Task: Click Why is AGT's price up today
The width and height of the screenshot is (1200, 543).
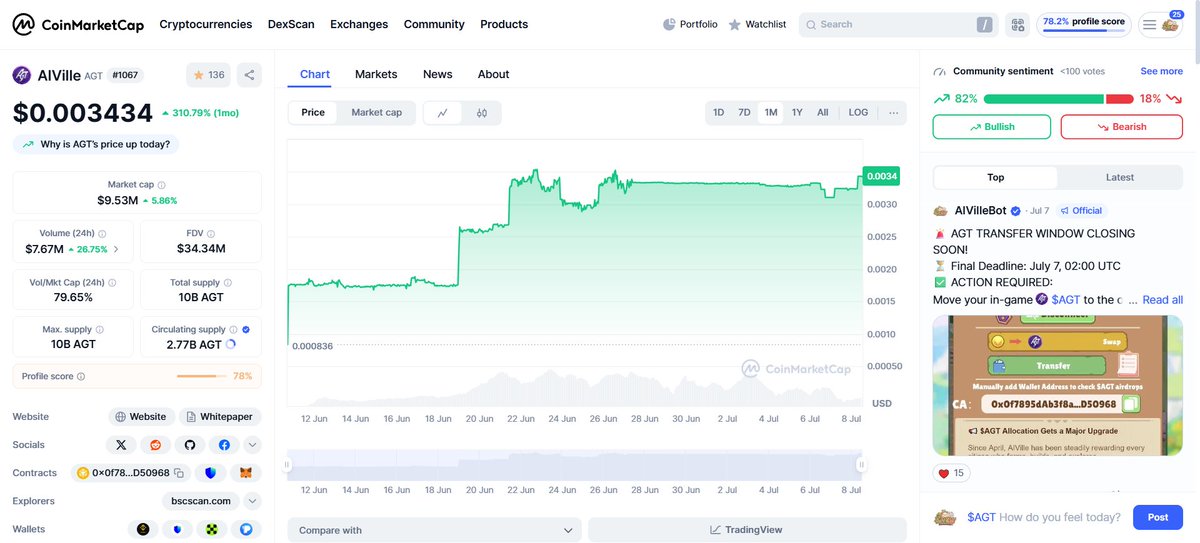Action: click(x=96, y=145)
